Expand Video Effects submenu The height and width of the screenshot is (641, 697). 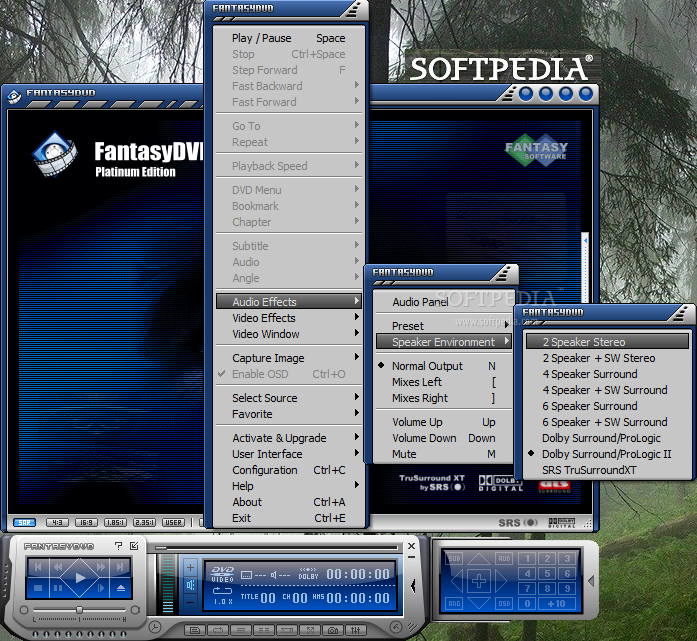[289, 318]
